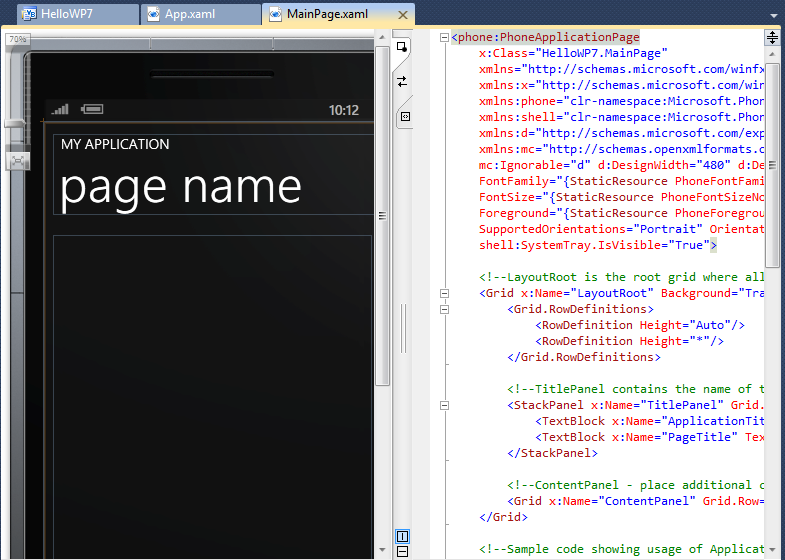The width and height of the screenshot is (785, 560).
Task: Click the designer vertical scrollbar thumb
Action: point(382,215)
